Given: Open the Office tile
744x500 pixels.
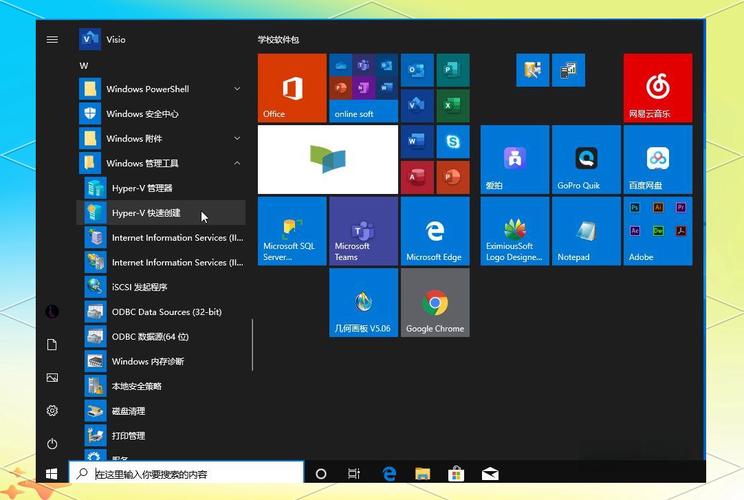Looking at the screenshot, I should 292,88.
